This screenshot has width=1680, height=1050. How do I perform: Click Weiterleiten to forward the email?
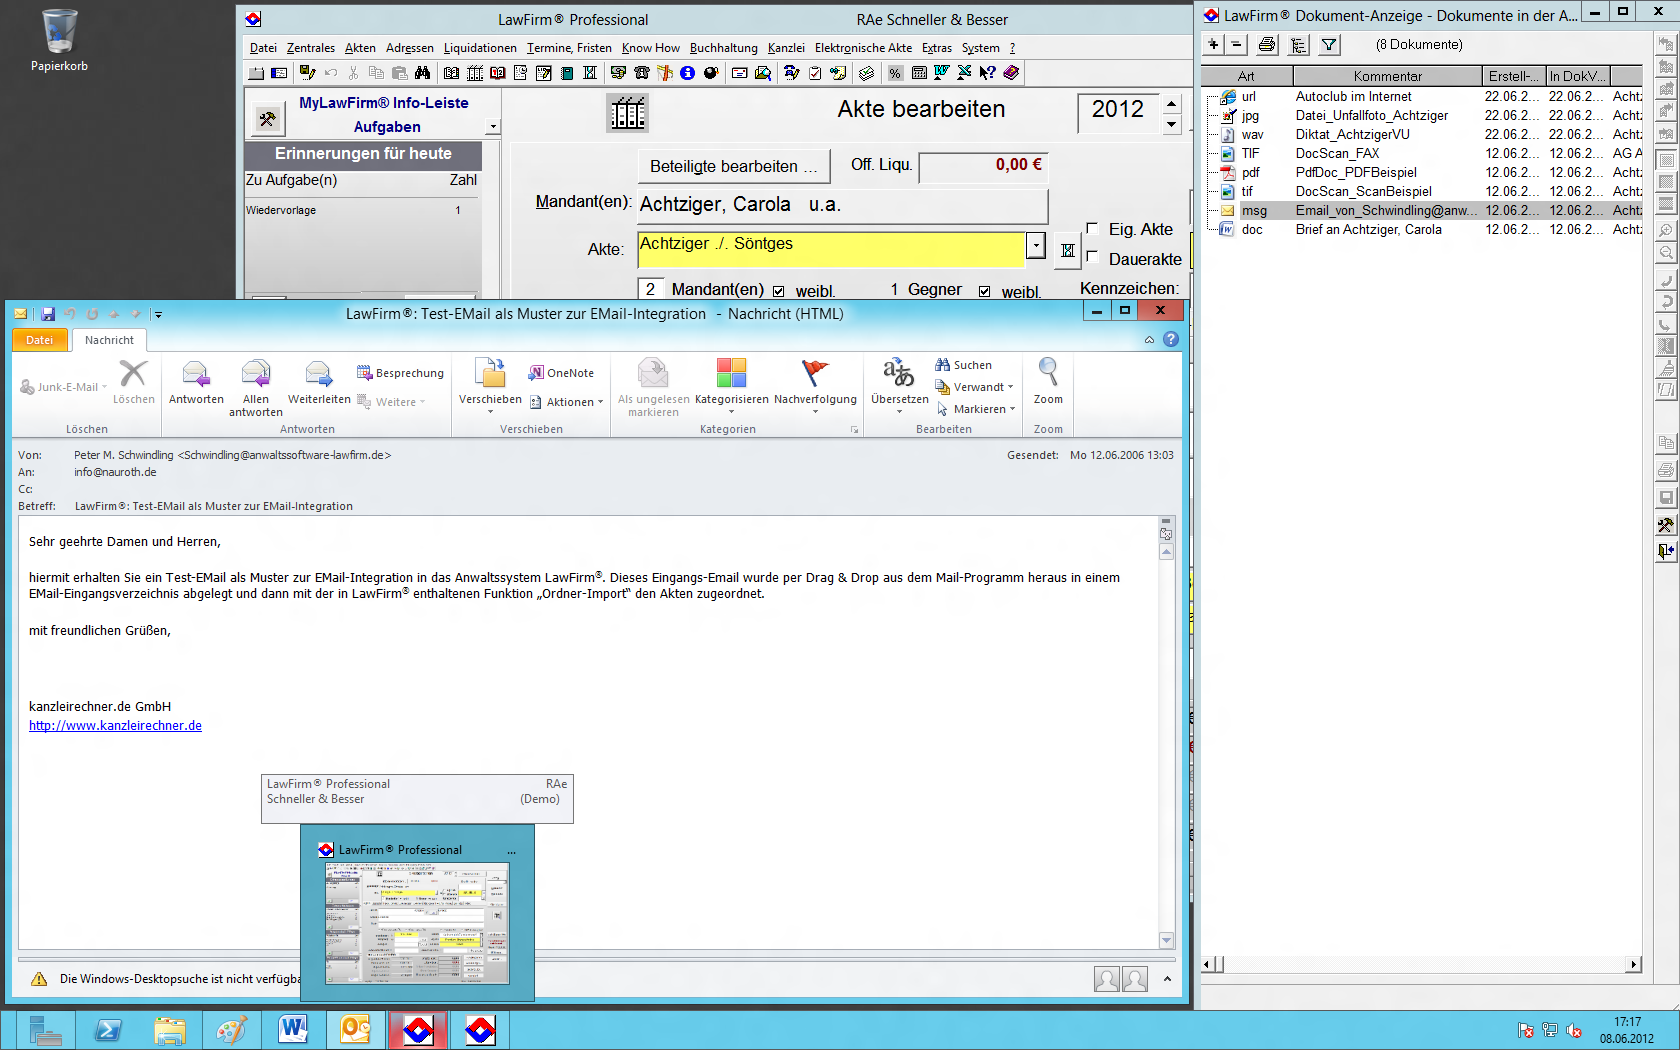tap(319, 376)
